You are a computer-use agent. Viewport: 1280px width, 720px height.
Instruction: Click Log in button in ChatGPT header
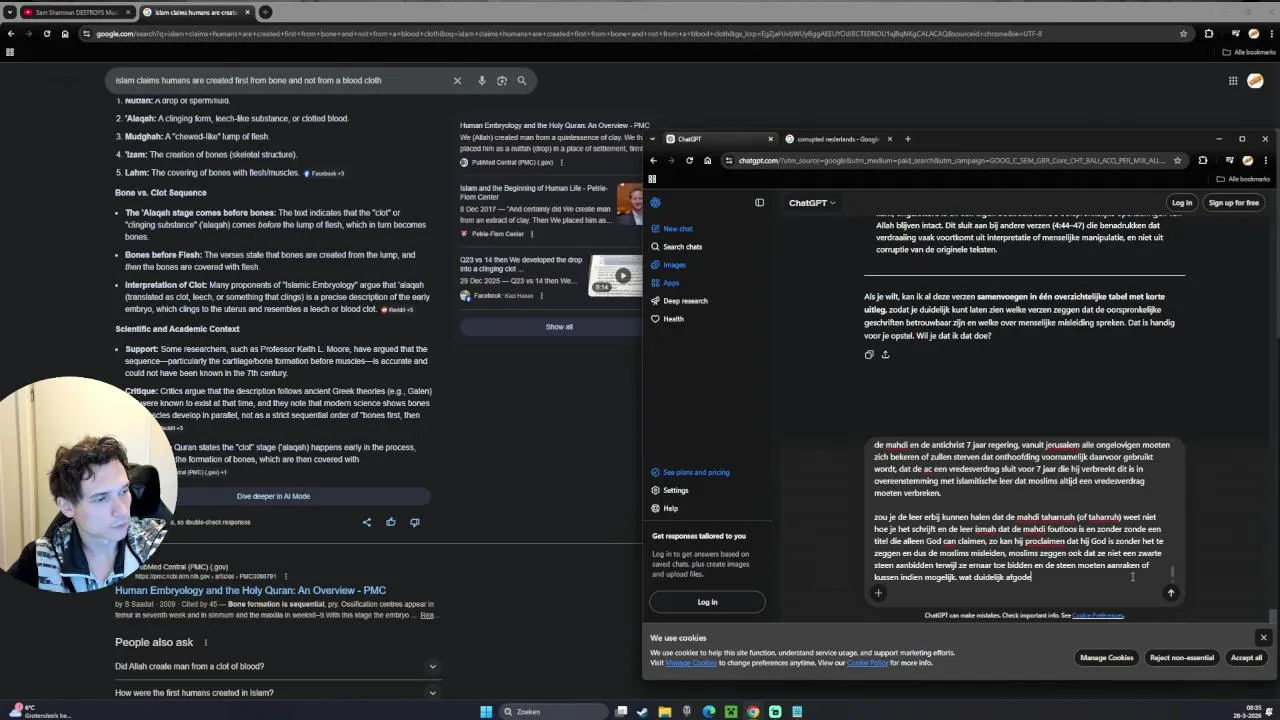1182,203
